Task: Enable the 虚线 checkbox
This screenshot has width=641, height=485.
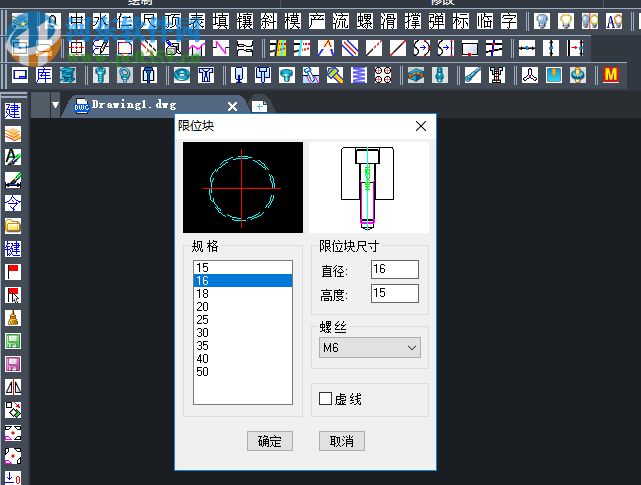Action: pos(325,399)
